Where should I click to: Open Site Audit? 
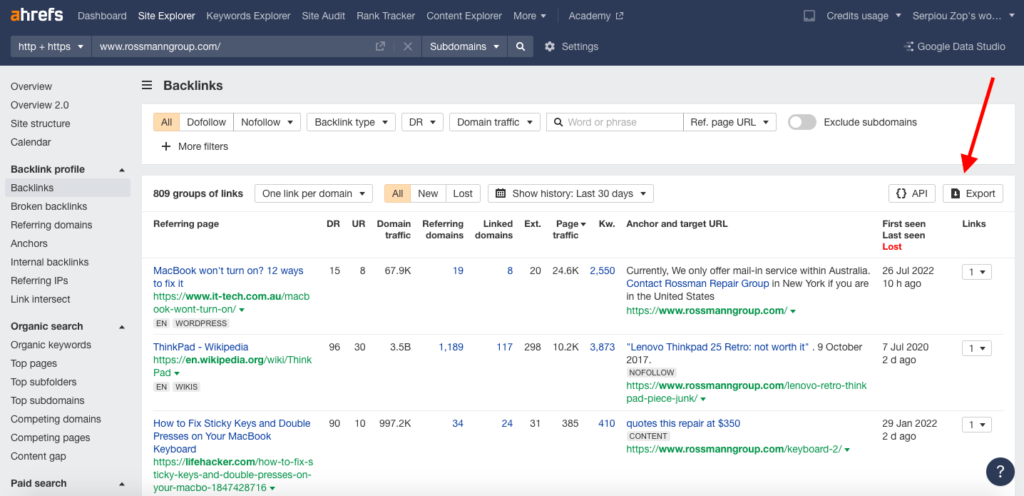(323, 16)
